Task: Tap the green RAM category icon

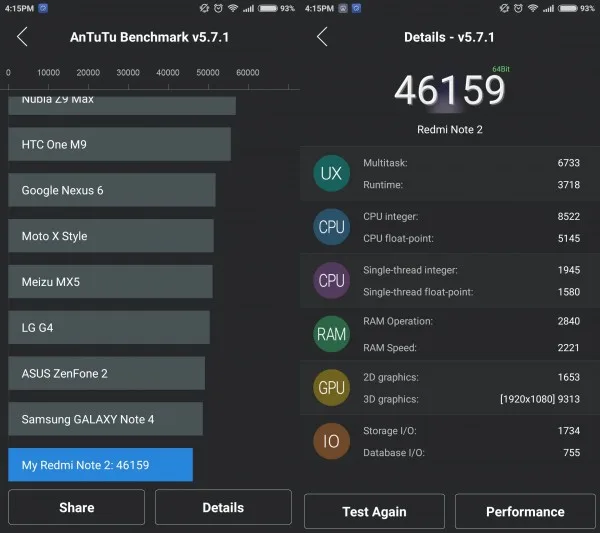Action: click(331, 334)
